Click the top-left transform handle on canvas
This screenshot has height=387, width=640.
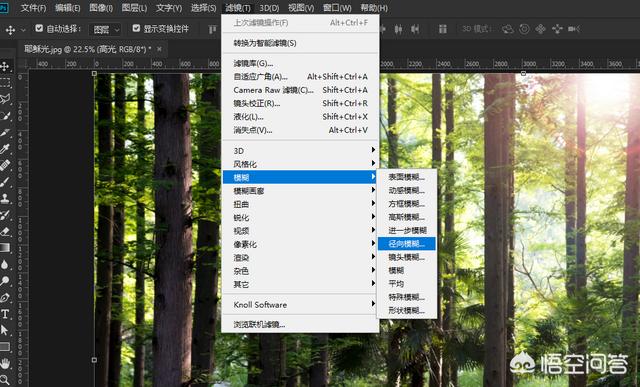[94, 74]
